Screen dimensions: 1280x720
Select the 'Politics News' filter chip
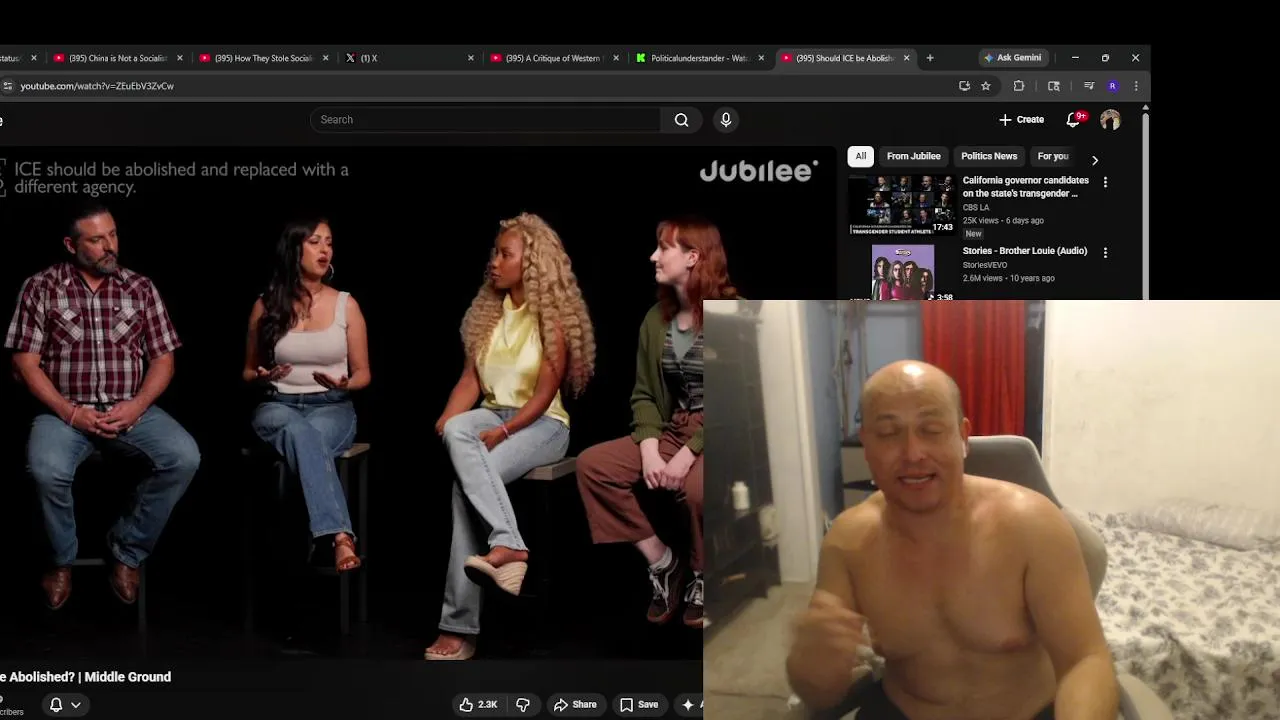(989, 156)
